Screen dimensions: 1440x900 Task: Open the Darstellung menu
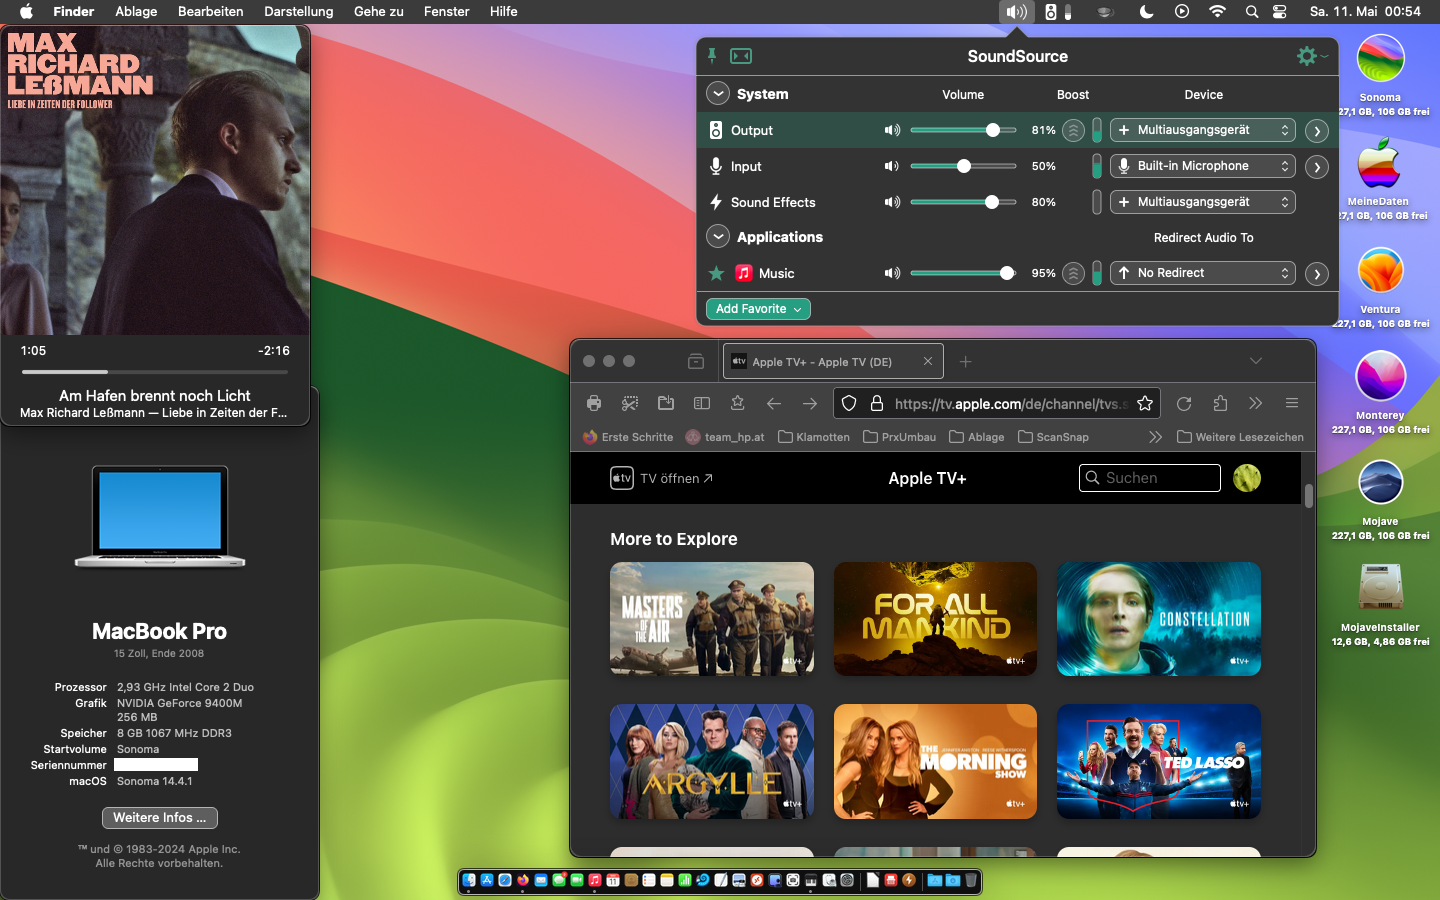point(298,11)
